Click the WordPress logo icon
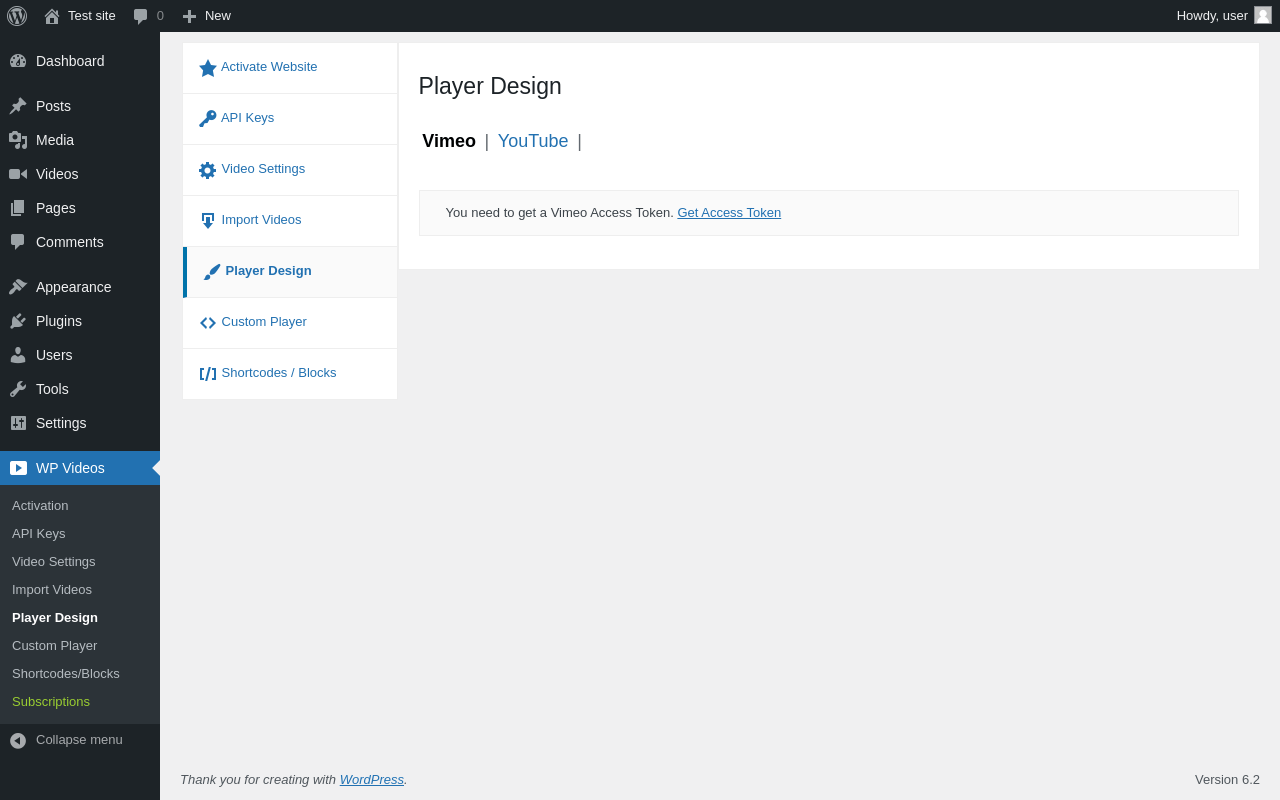The width and height of the screenshot is (1280, 800). (17, 16)
